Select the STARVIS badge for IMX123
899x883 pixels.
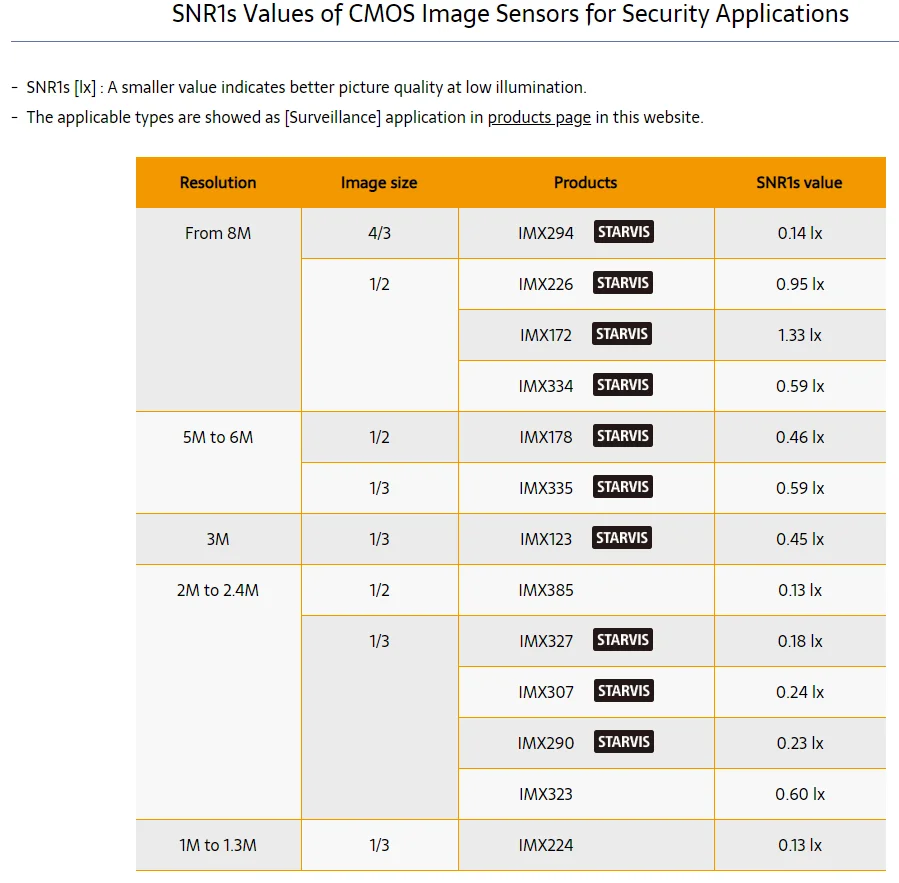(x=622, y=538)
